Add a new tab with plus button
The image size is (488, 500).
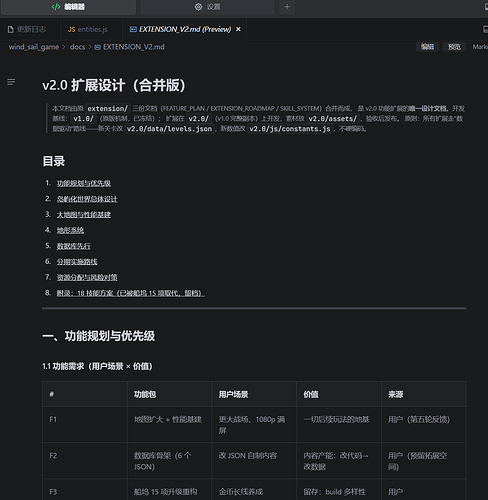(287, 7)
